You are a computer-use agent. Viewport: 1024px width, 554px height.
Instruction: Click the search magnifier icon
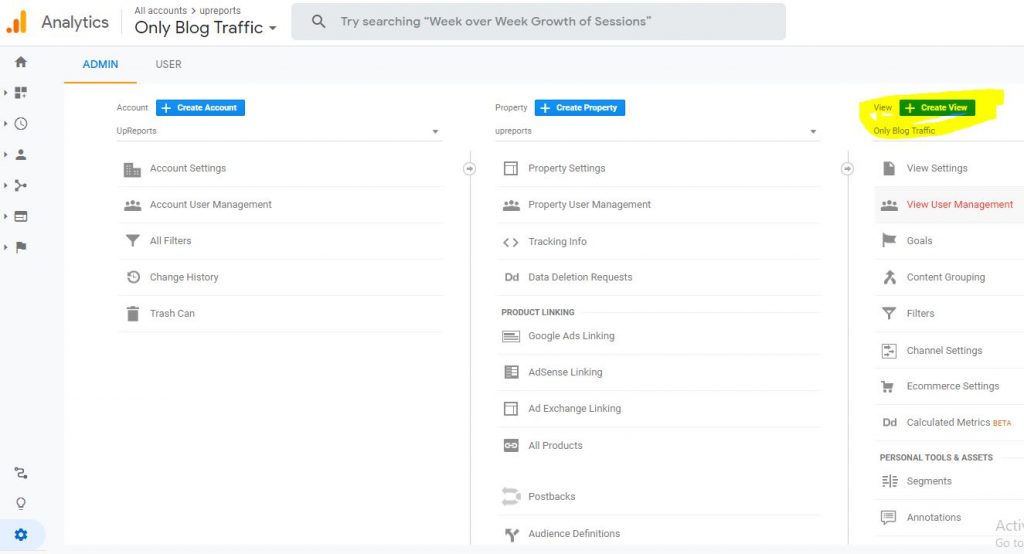(x=318, y=22)
